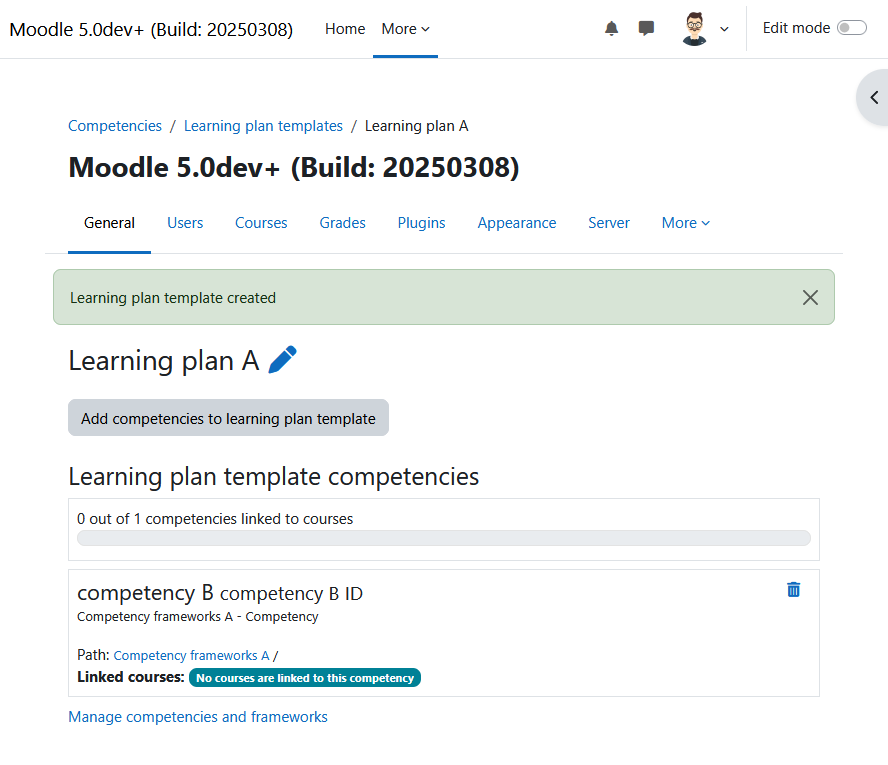This screenshot has height=765, width=888.
Task: Switch to the Users tab
Action: 185,223
